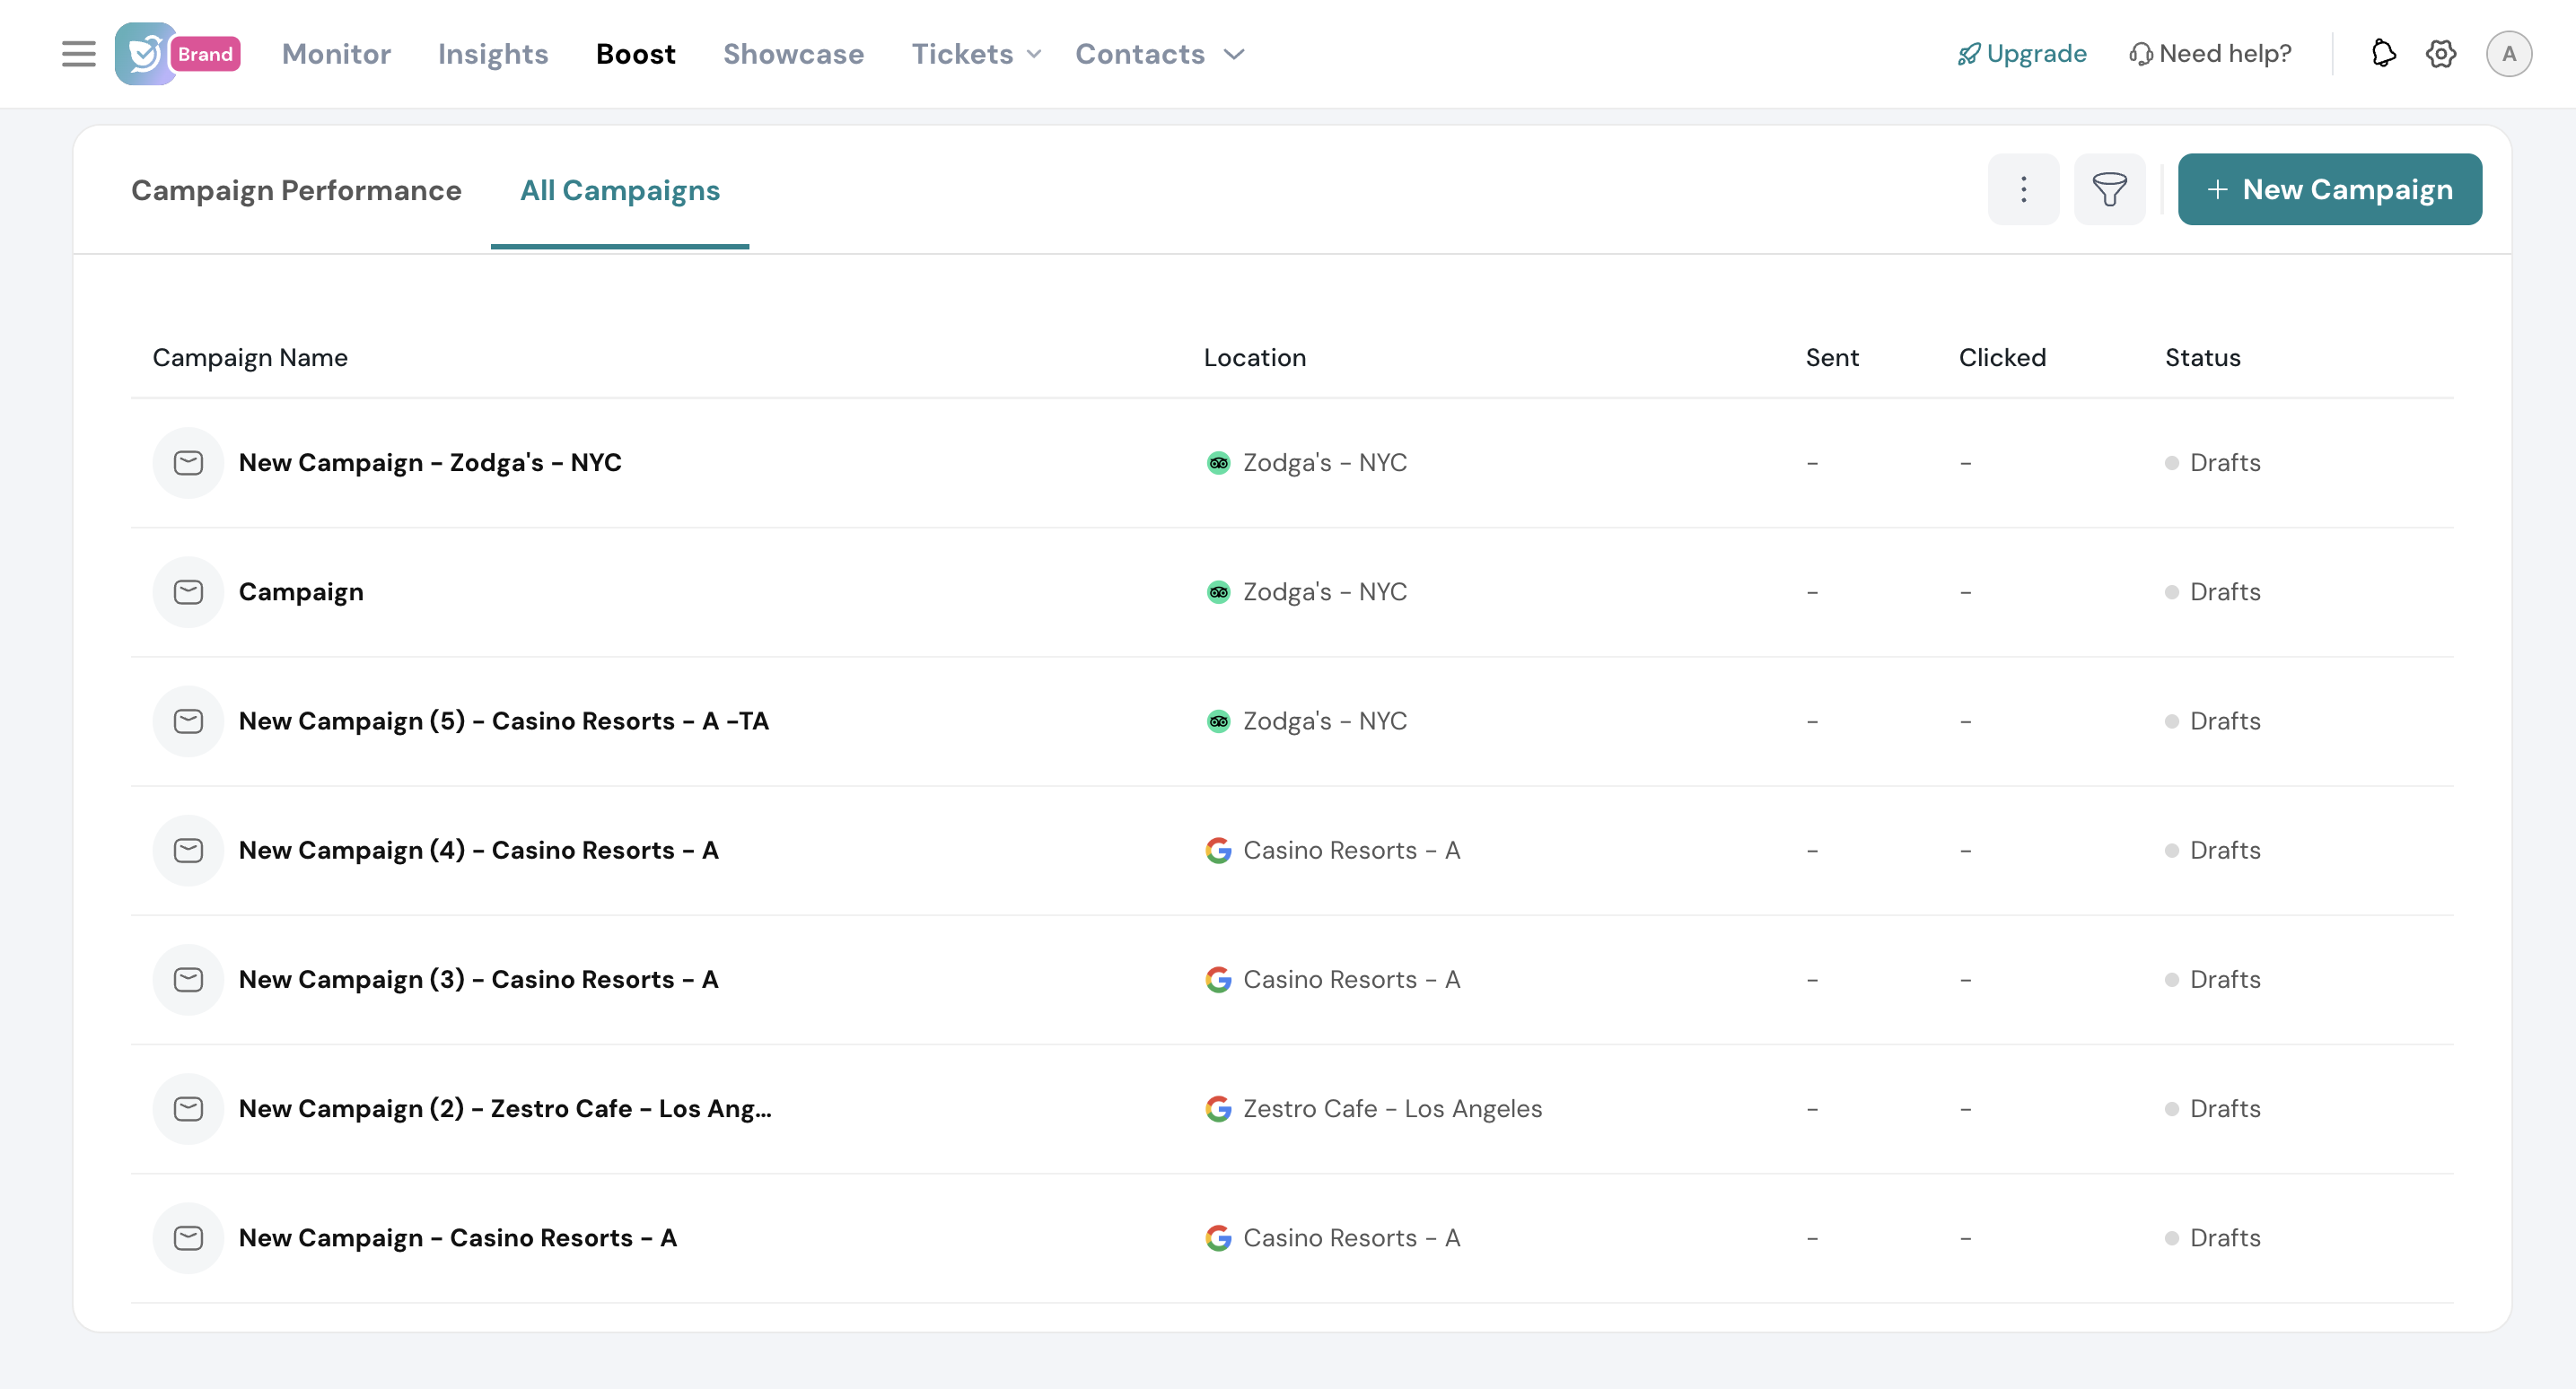This screenshot has width=2576, height=1389.
Task: Open the campaign filter funnel
Action: pyautogui.click(x=2109, y=189)
